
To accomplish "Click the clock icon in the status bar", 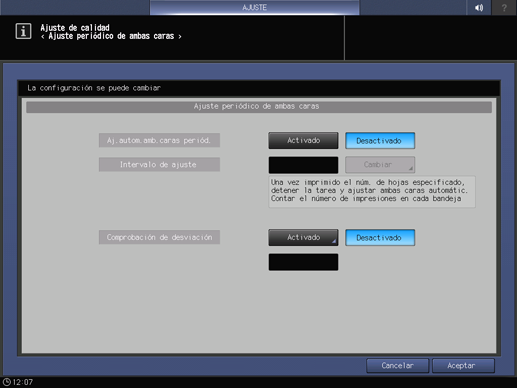I will [x=7, y=382].
